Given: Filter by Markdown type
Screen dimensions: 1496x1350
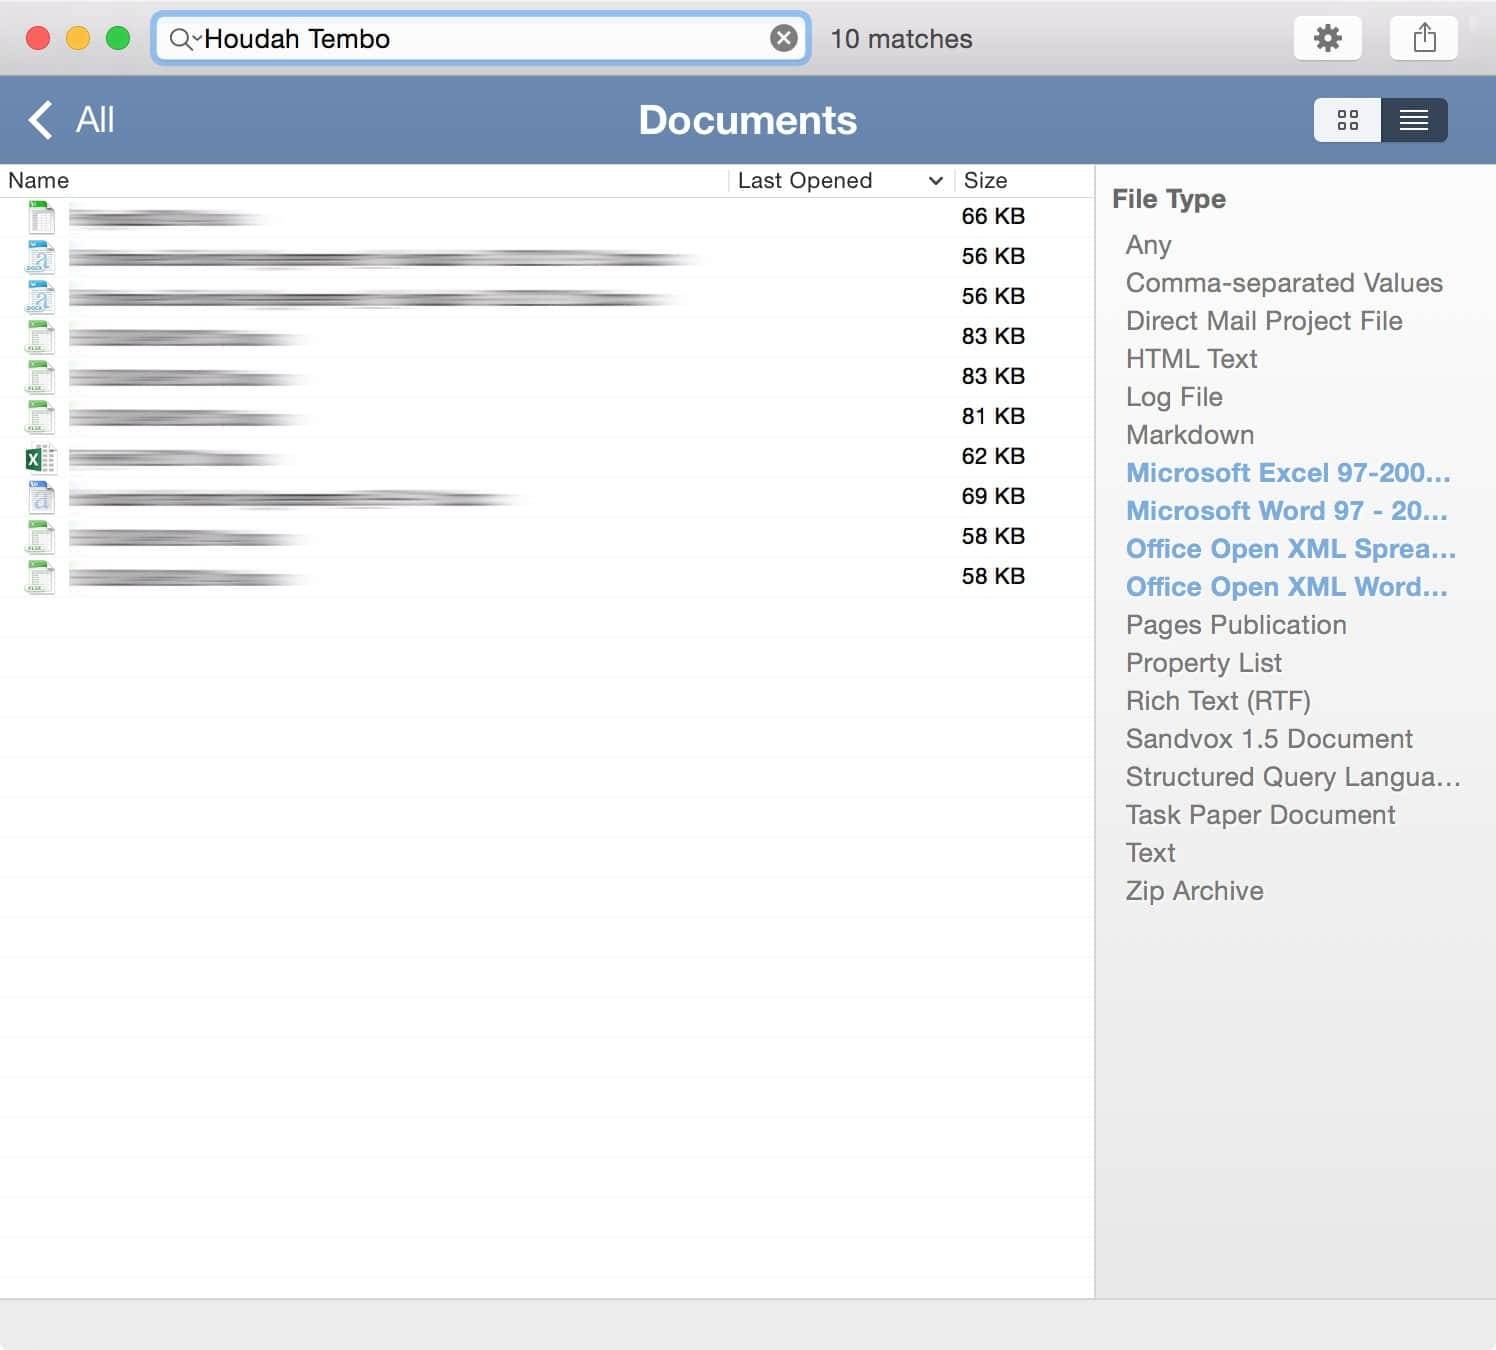Looking at the screenshot, I should click(x=1190, y=435).
